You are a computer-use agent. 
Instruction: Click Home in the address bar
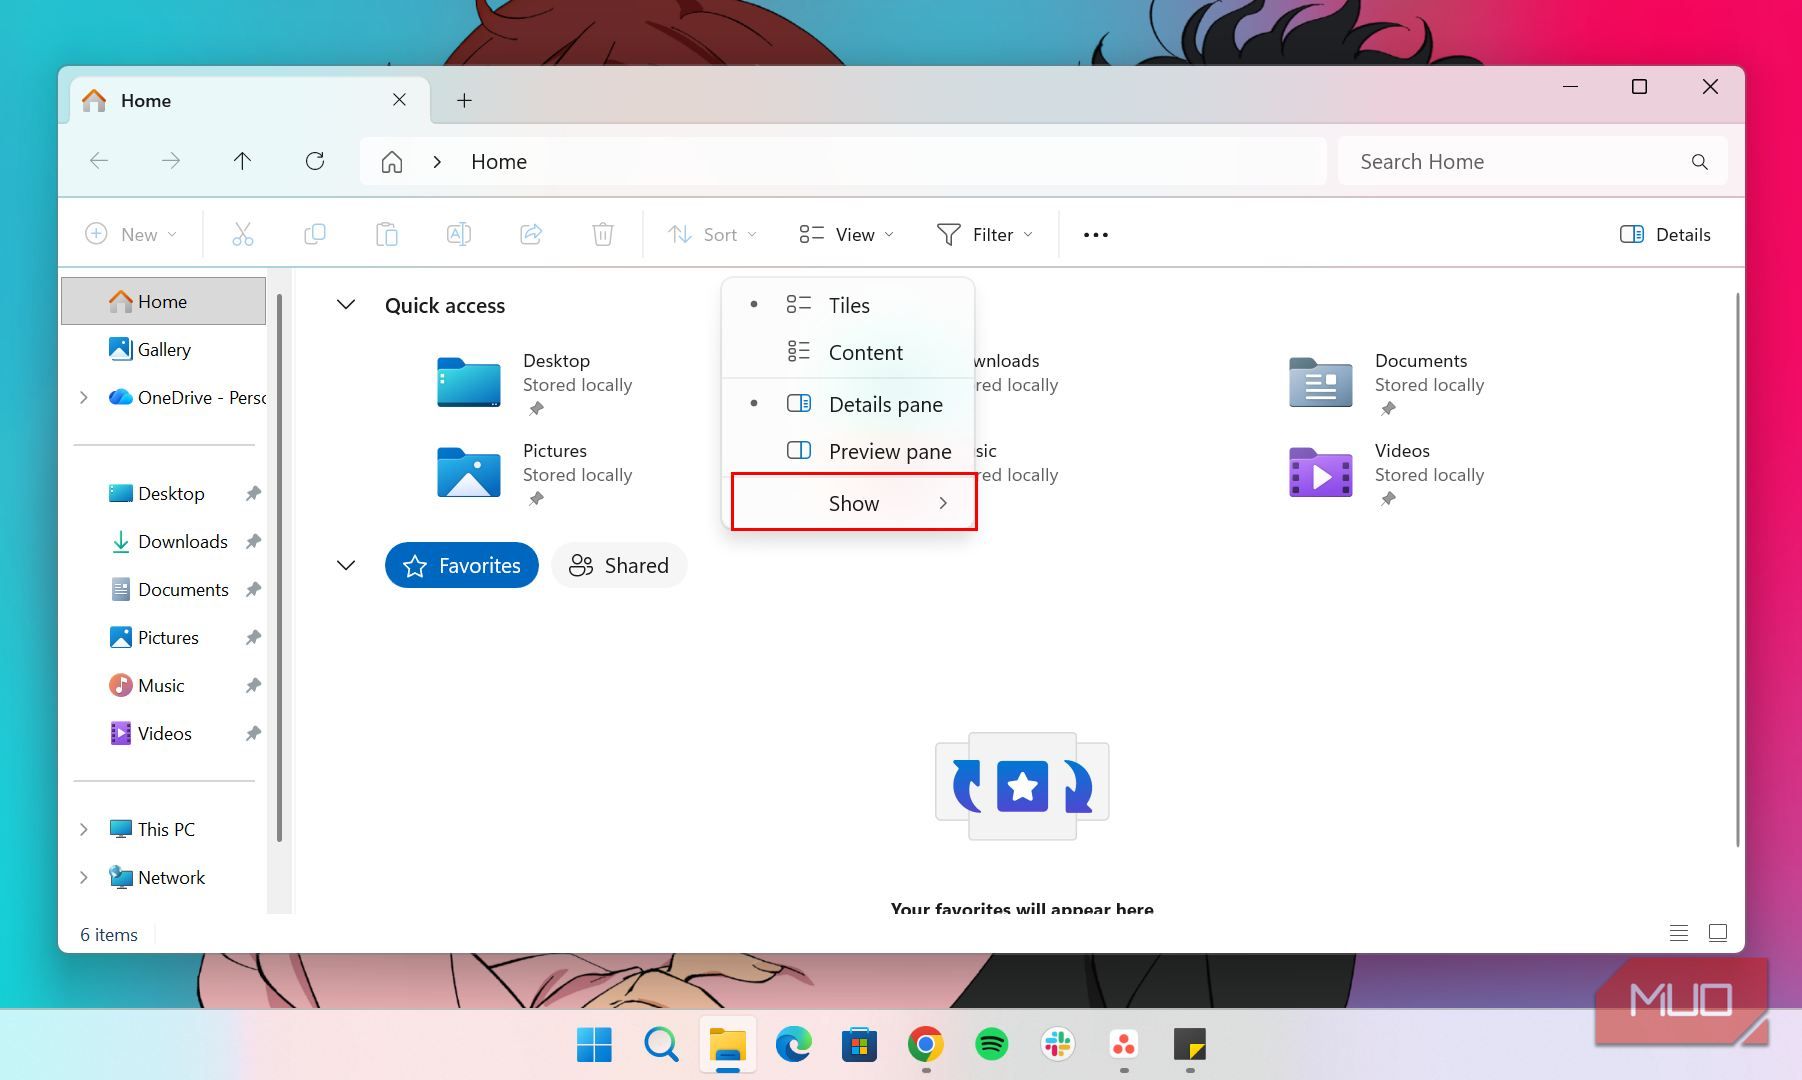[499, 162]
